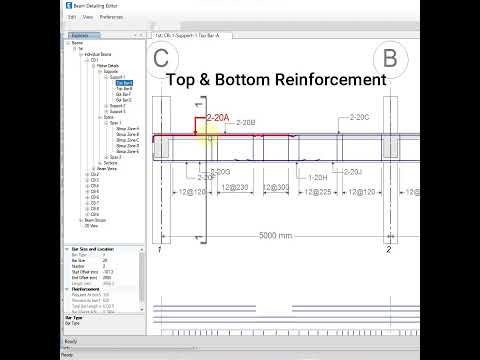Click the properties panel scroll-down arrow
Image resolution: width=480 pixels, height=360 pixels.
tap(142, 310)
